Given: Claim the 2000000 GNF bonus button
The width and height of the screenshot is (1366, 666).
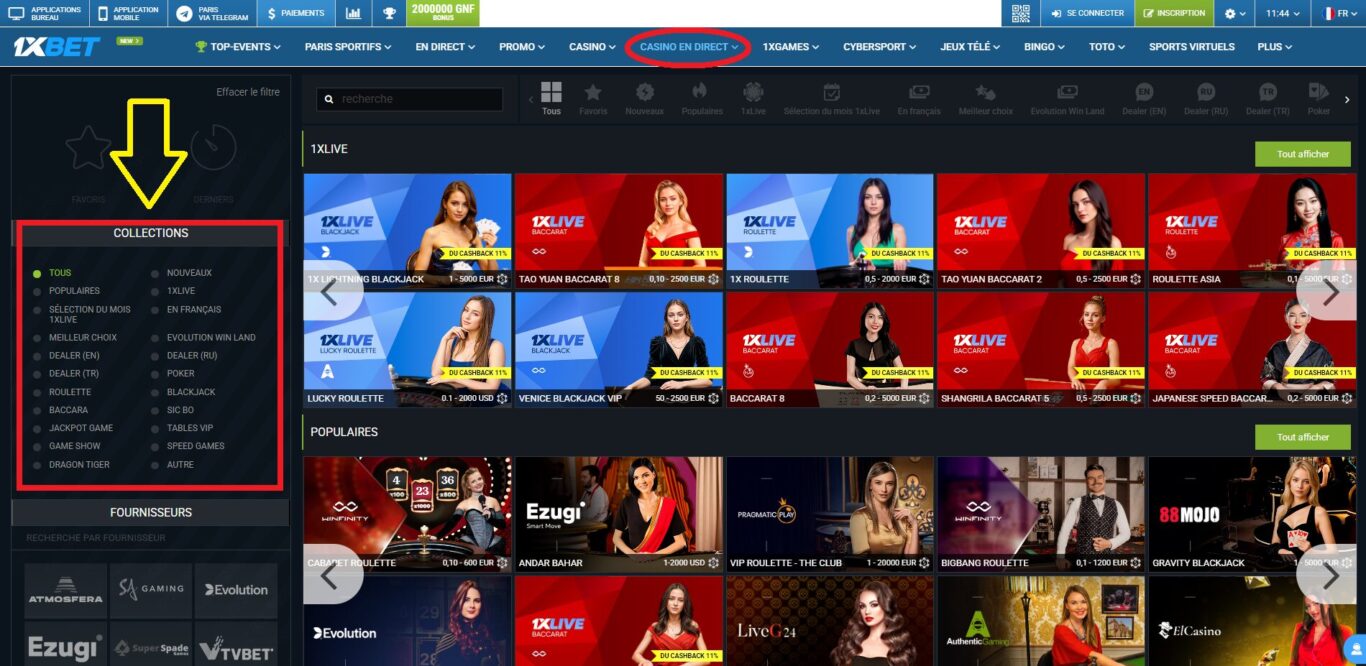Looking at the screenshot, I should tap(442, 13).
